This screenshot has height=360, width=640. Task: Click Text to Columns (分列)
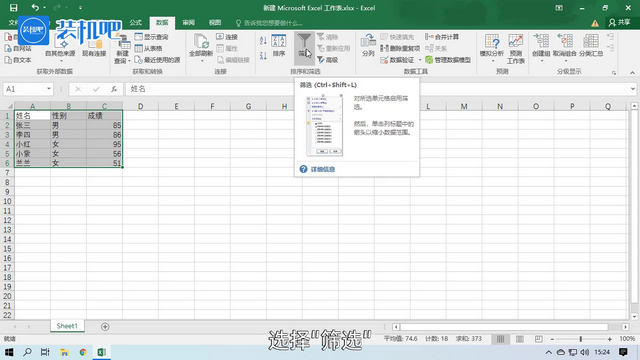[x=368, y=45]
